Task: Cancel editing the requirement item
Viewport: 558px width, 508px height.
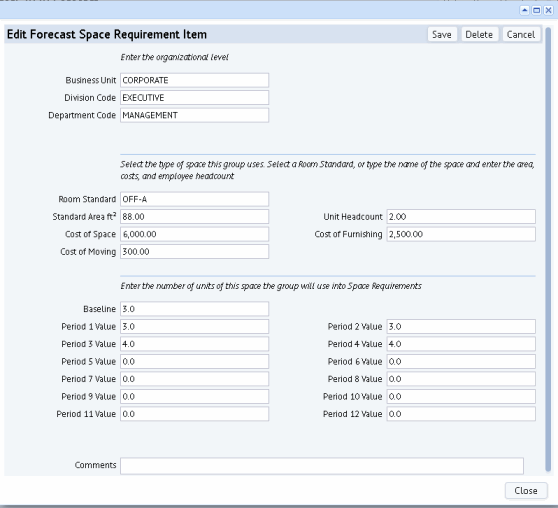Action: [x=521, y=35]
